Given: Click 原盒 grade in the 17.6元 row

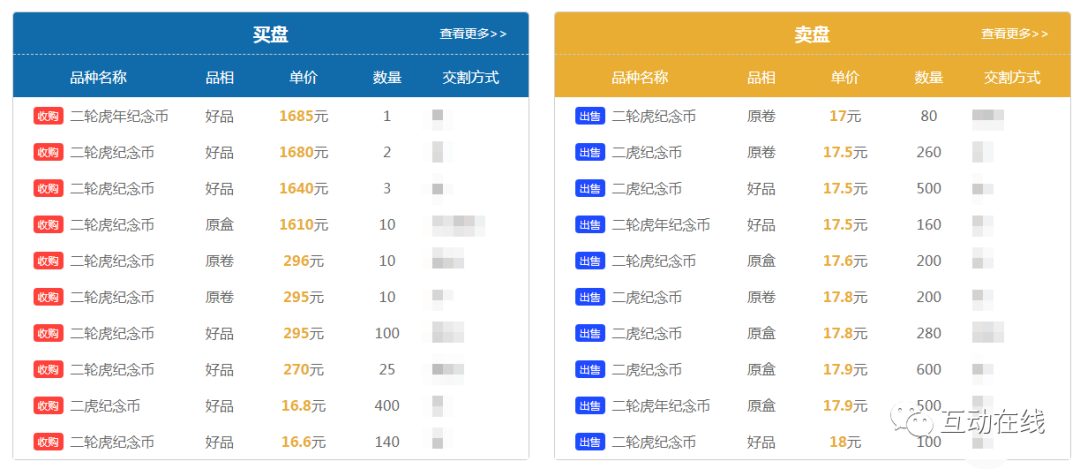Looking at the screenshot, I should (x=761, y=261).
